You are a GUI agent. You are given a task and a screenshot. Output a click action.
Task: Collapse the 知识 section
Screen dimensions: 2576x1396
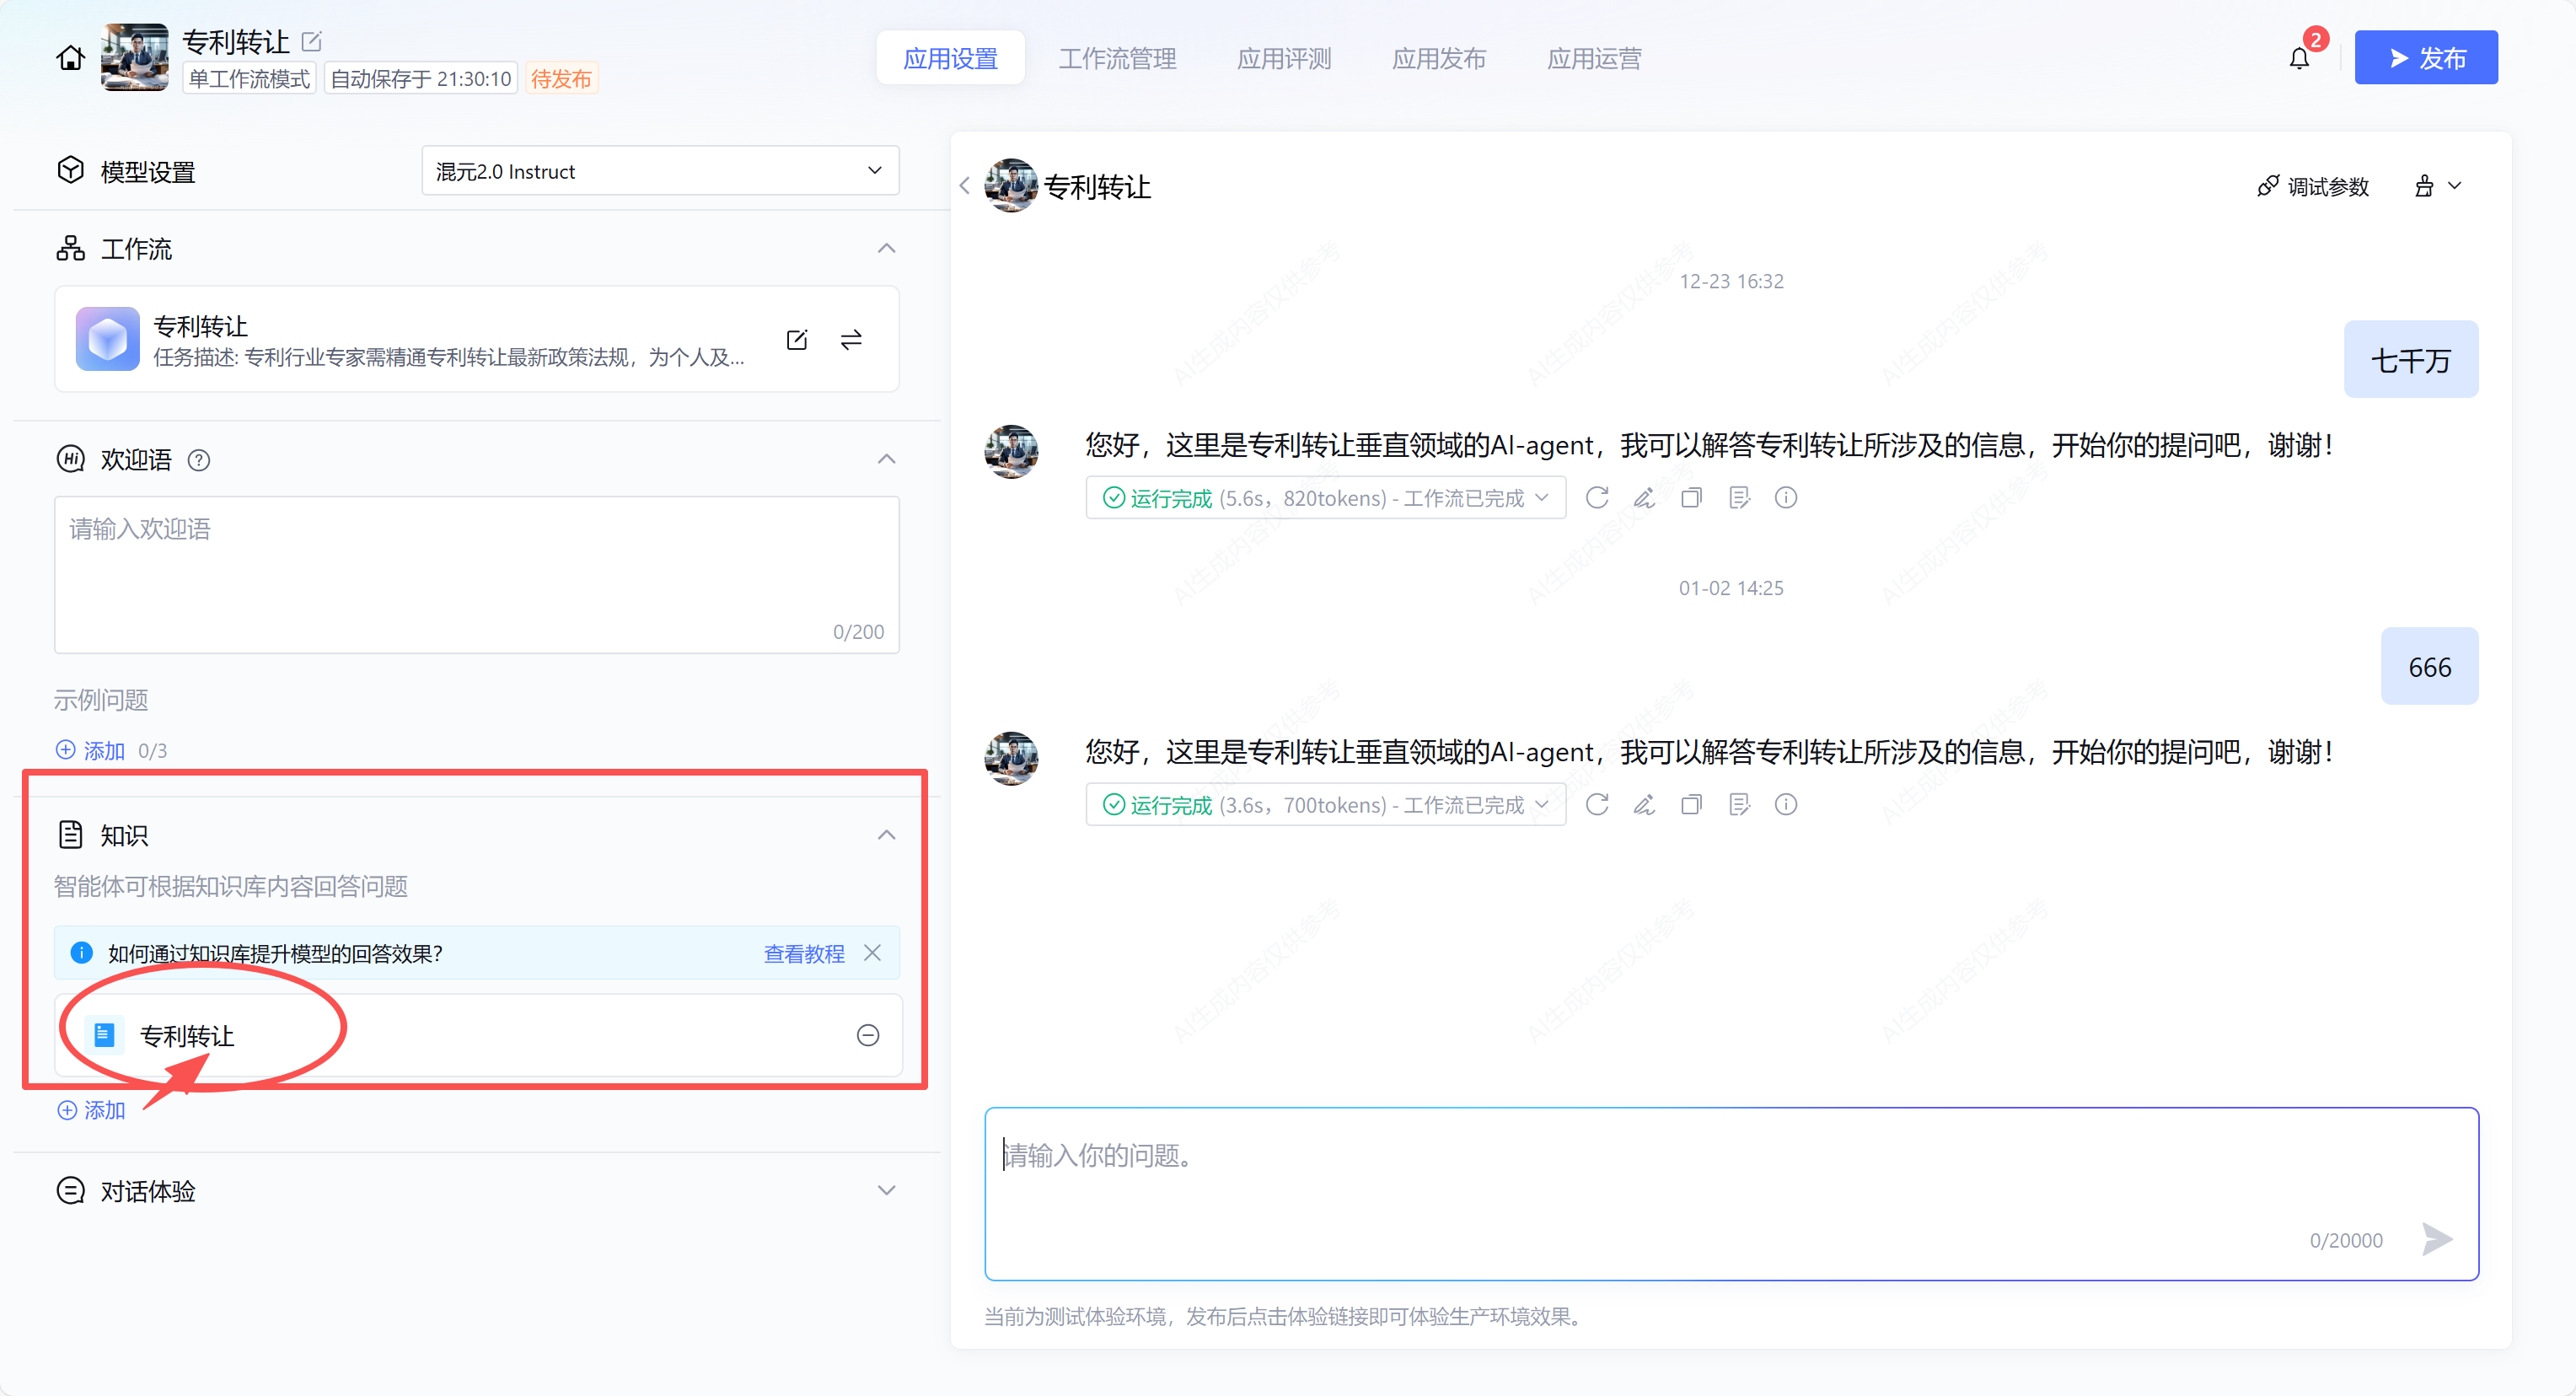(x=886, y=835)
